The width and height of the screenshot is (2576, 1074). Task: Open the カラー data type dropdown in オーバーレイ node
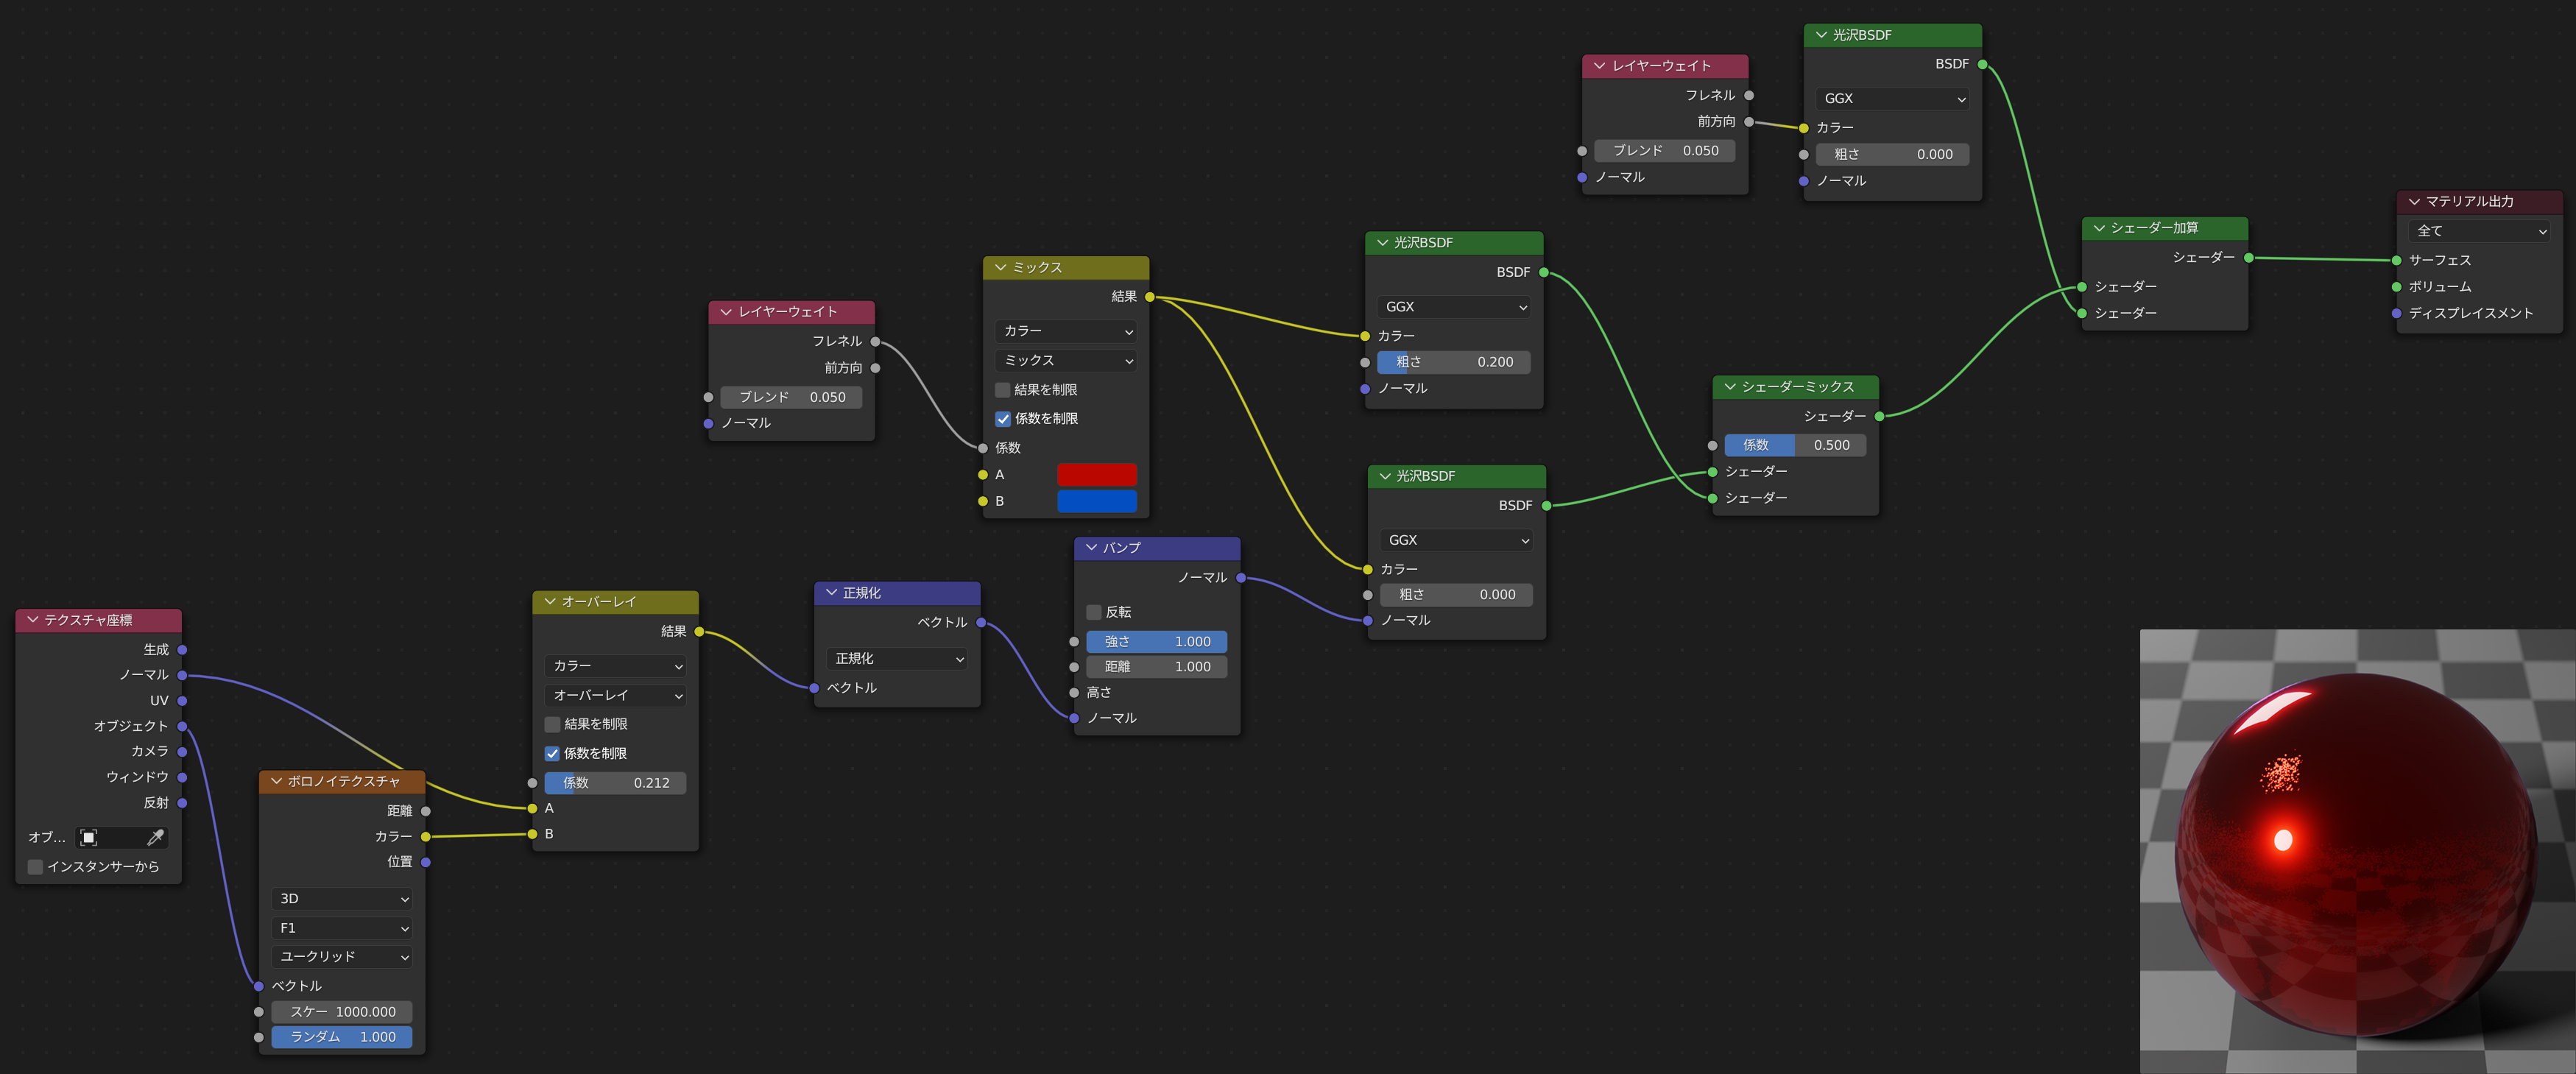tap(615, 666)
